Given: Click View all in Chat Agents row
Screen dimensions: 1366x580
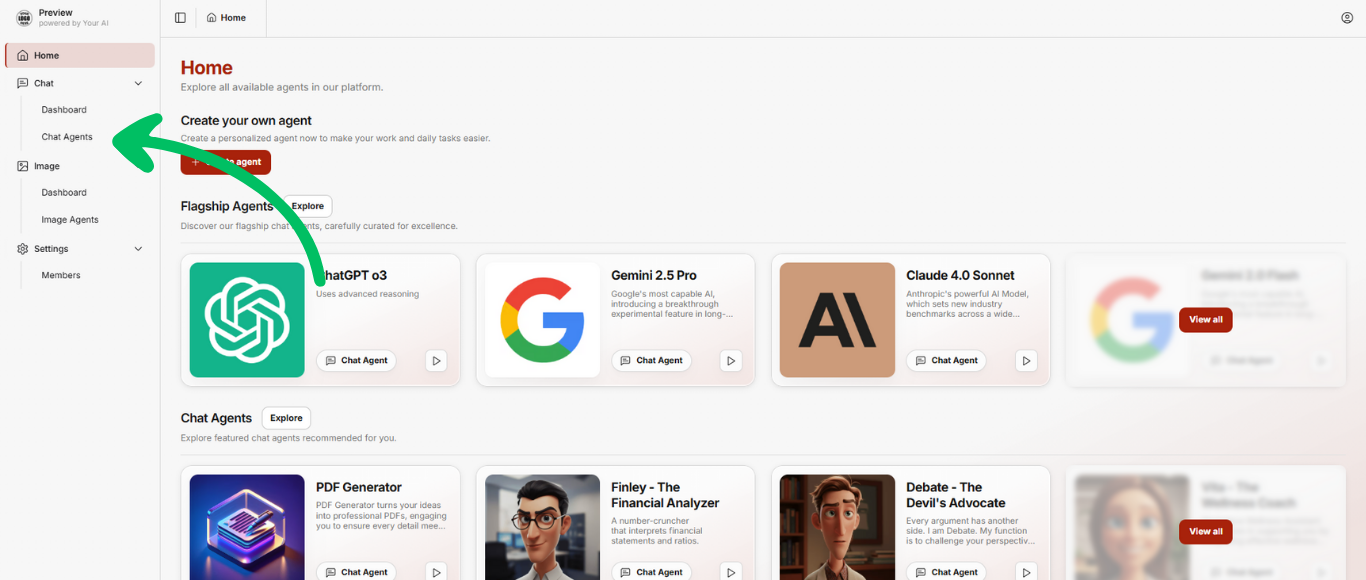Looking at the screenshot, I should point(1206,531).
